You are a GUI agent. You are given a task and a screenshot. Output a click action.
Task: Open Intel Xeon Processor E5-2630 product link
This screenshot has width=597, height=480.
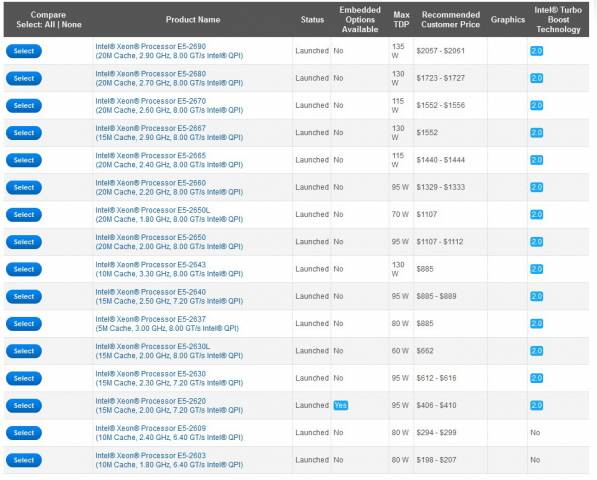169,378
